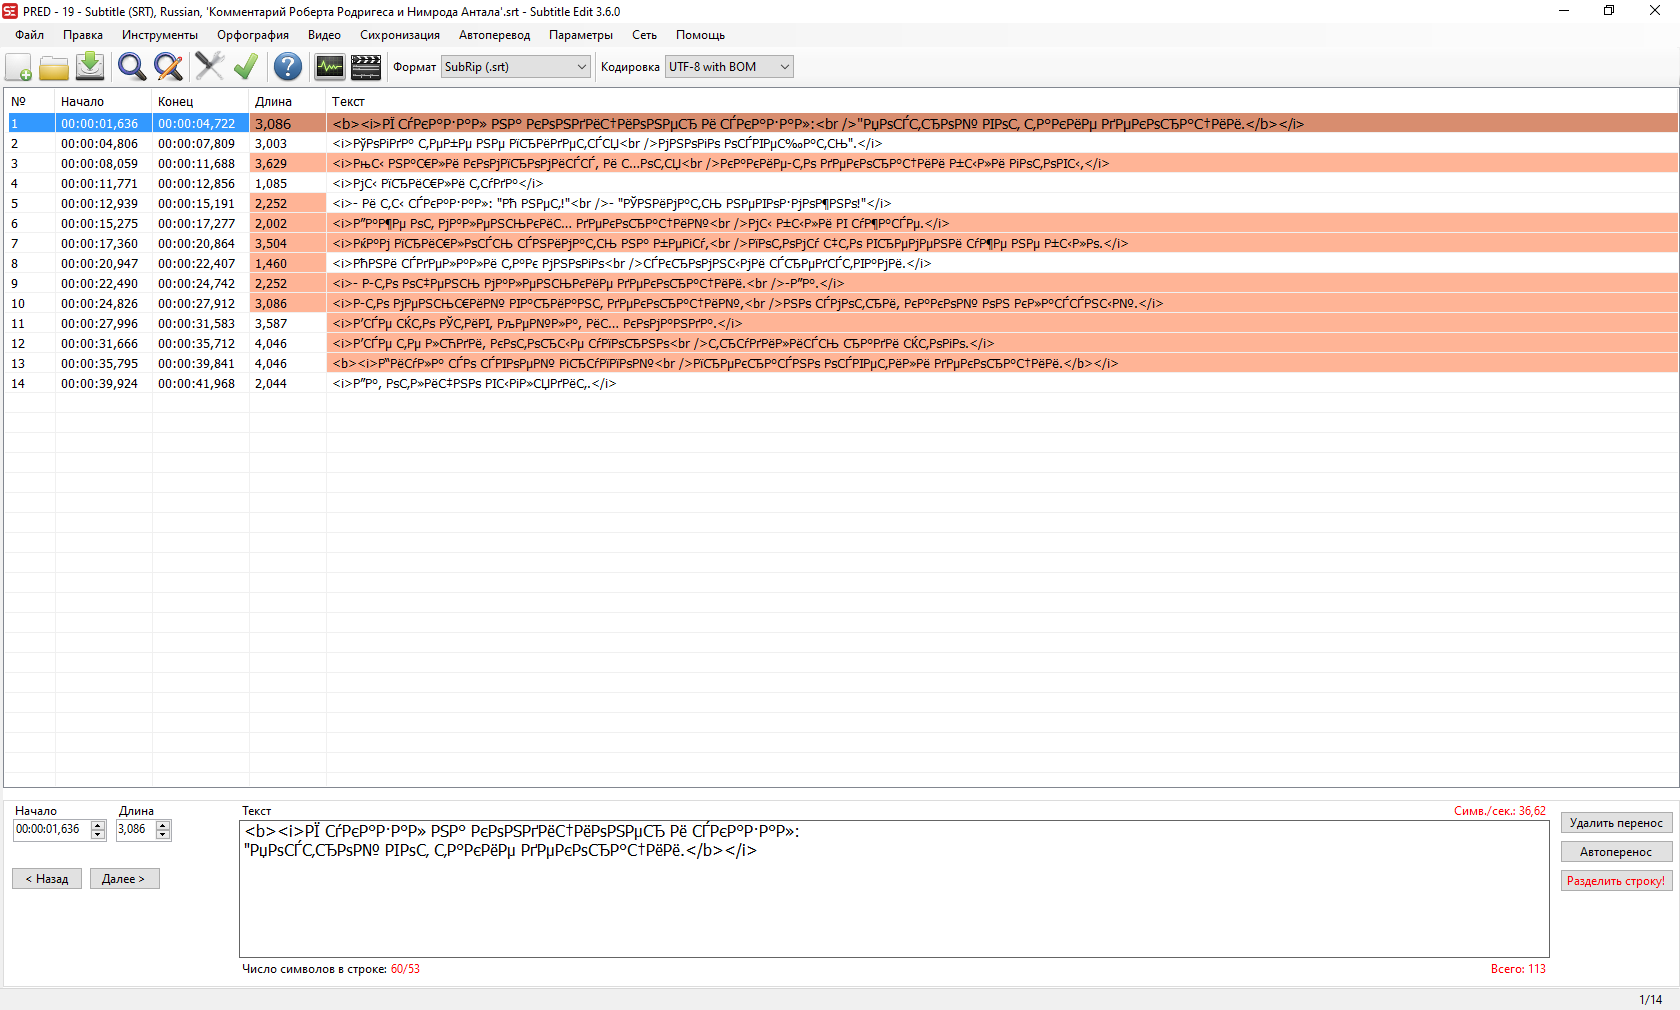Toggle the video clapperboard icon

[366, 67]
